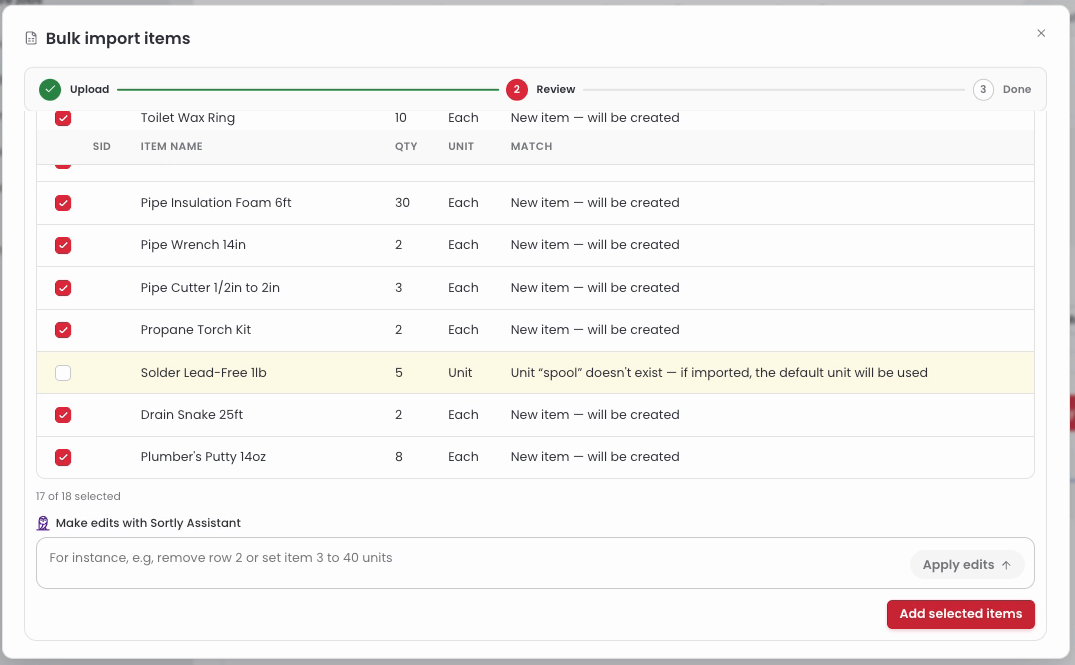
Task: Select the Propane Torch Kit name
Action: pos(195,330)
